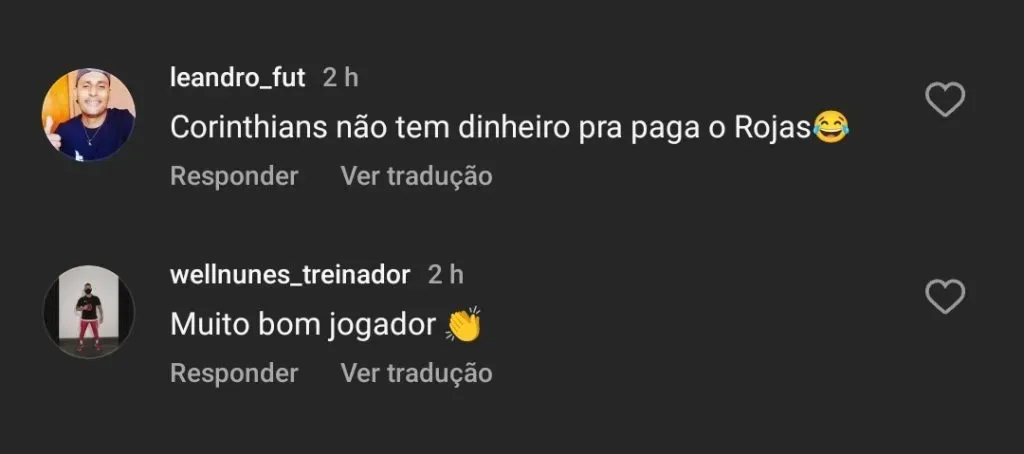Click the 'Muito bom jogador' comment text
The width and height of the screenshot is (1024, 454).
[303, 326]
